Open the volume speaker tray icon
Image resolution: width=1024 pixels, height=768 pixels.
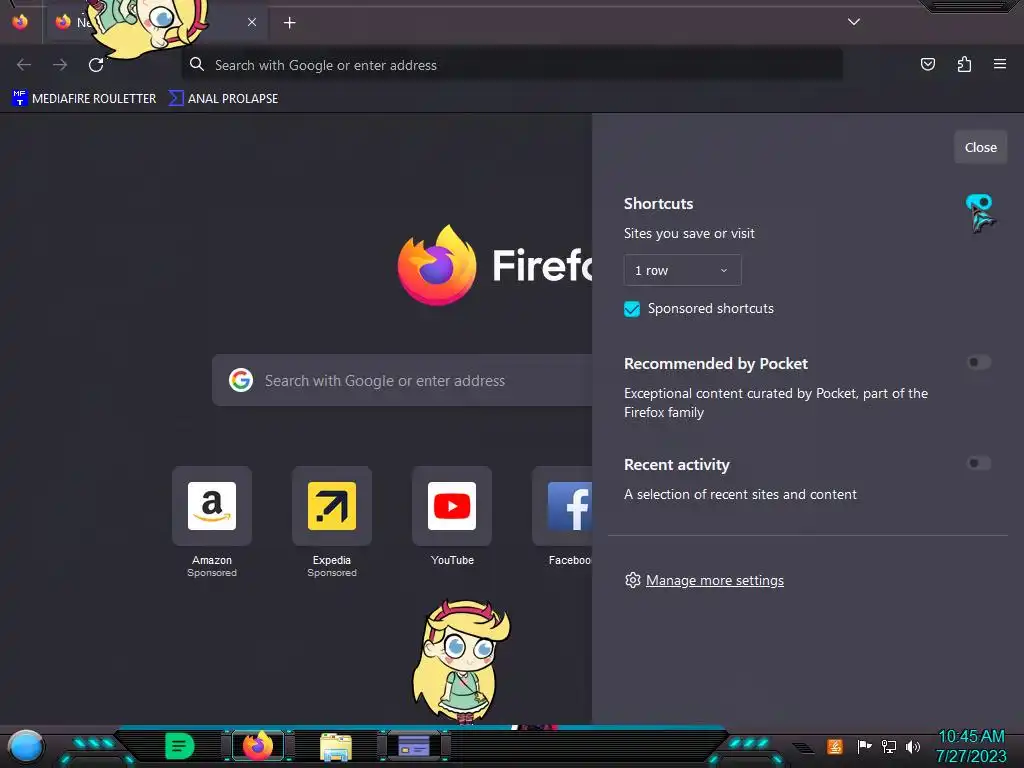point(913,746)
